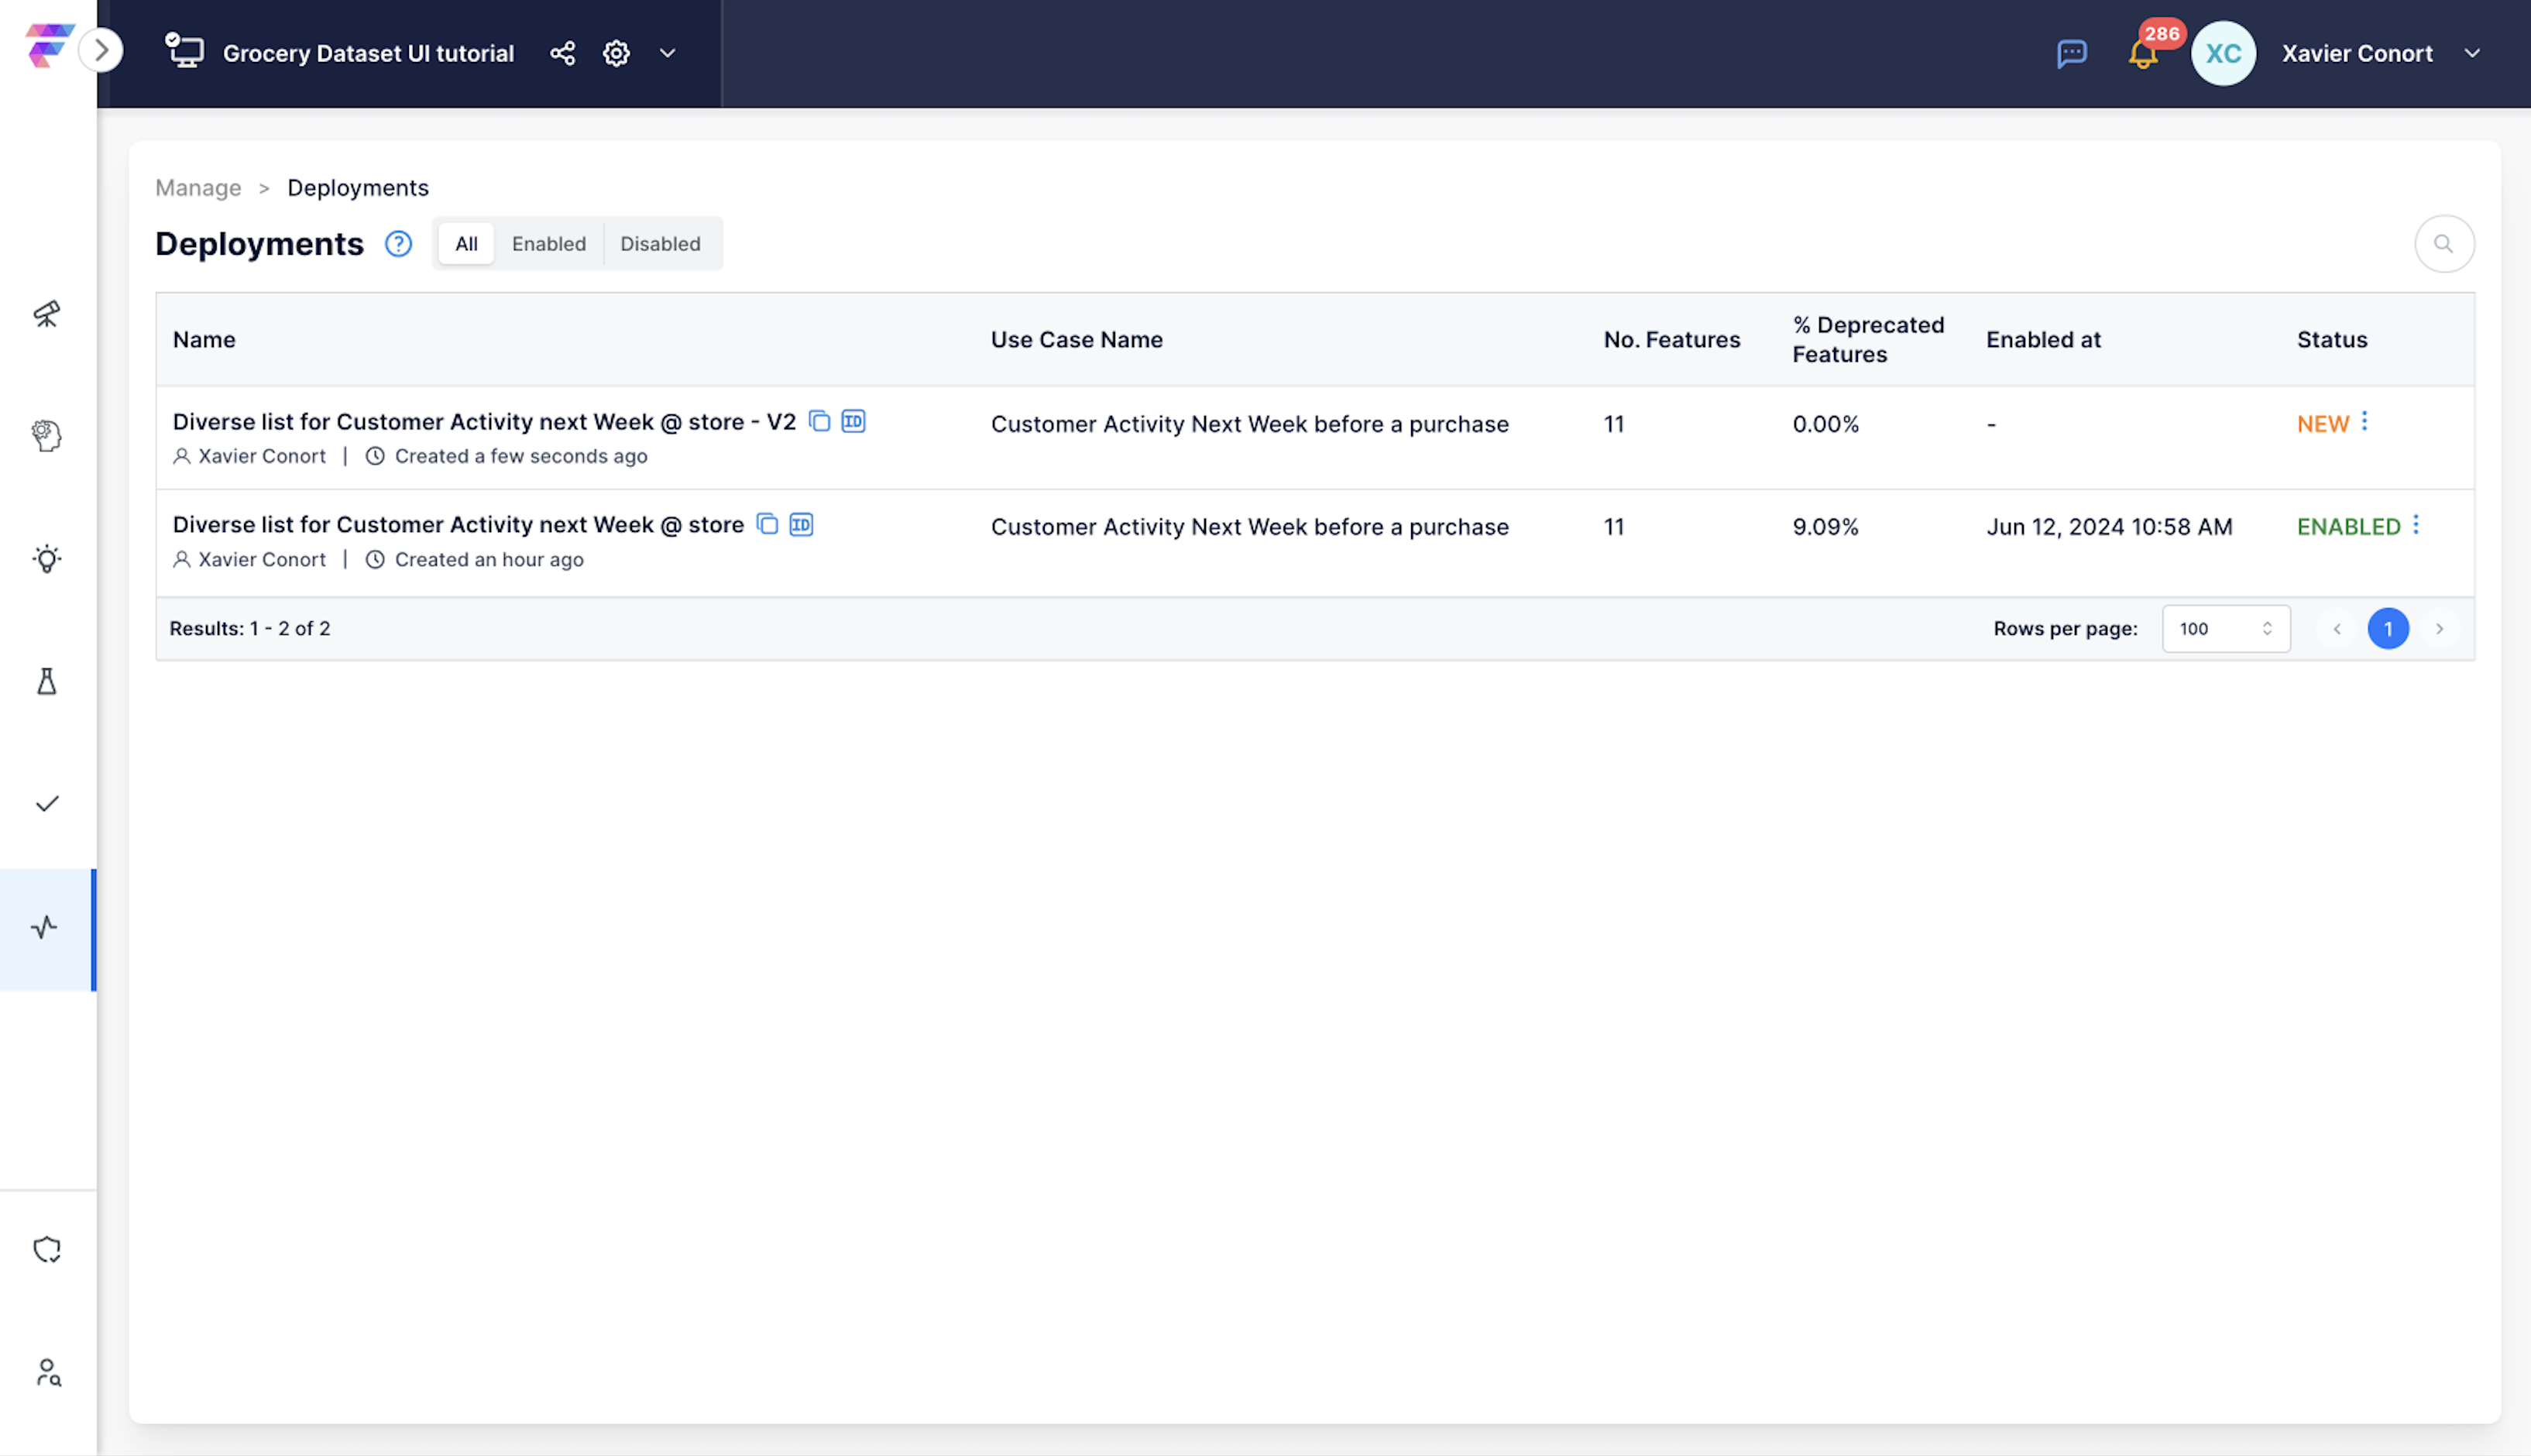Click 'Created a few seconds ago' text
The width and height of the screenshot is (2531, 1456).
click(521, 456)
